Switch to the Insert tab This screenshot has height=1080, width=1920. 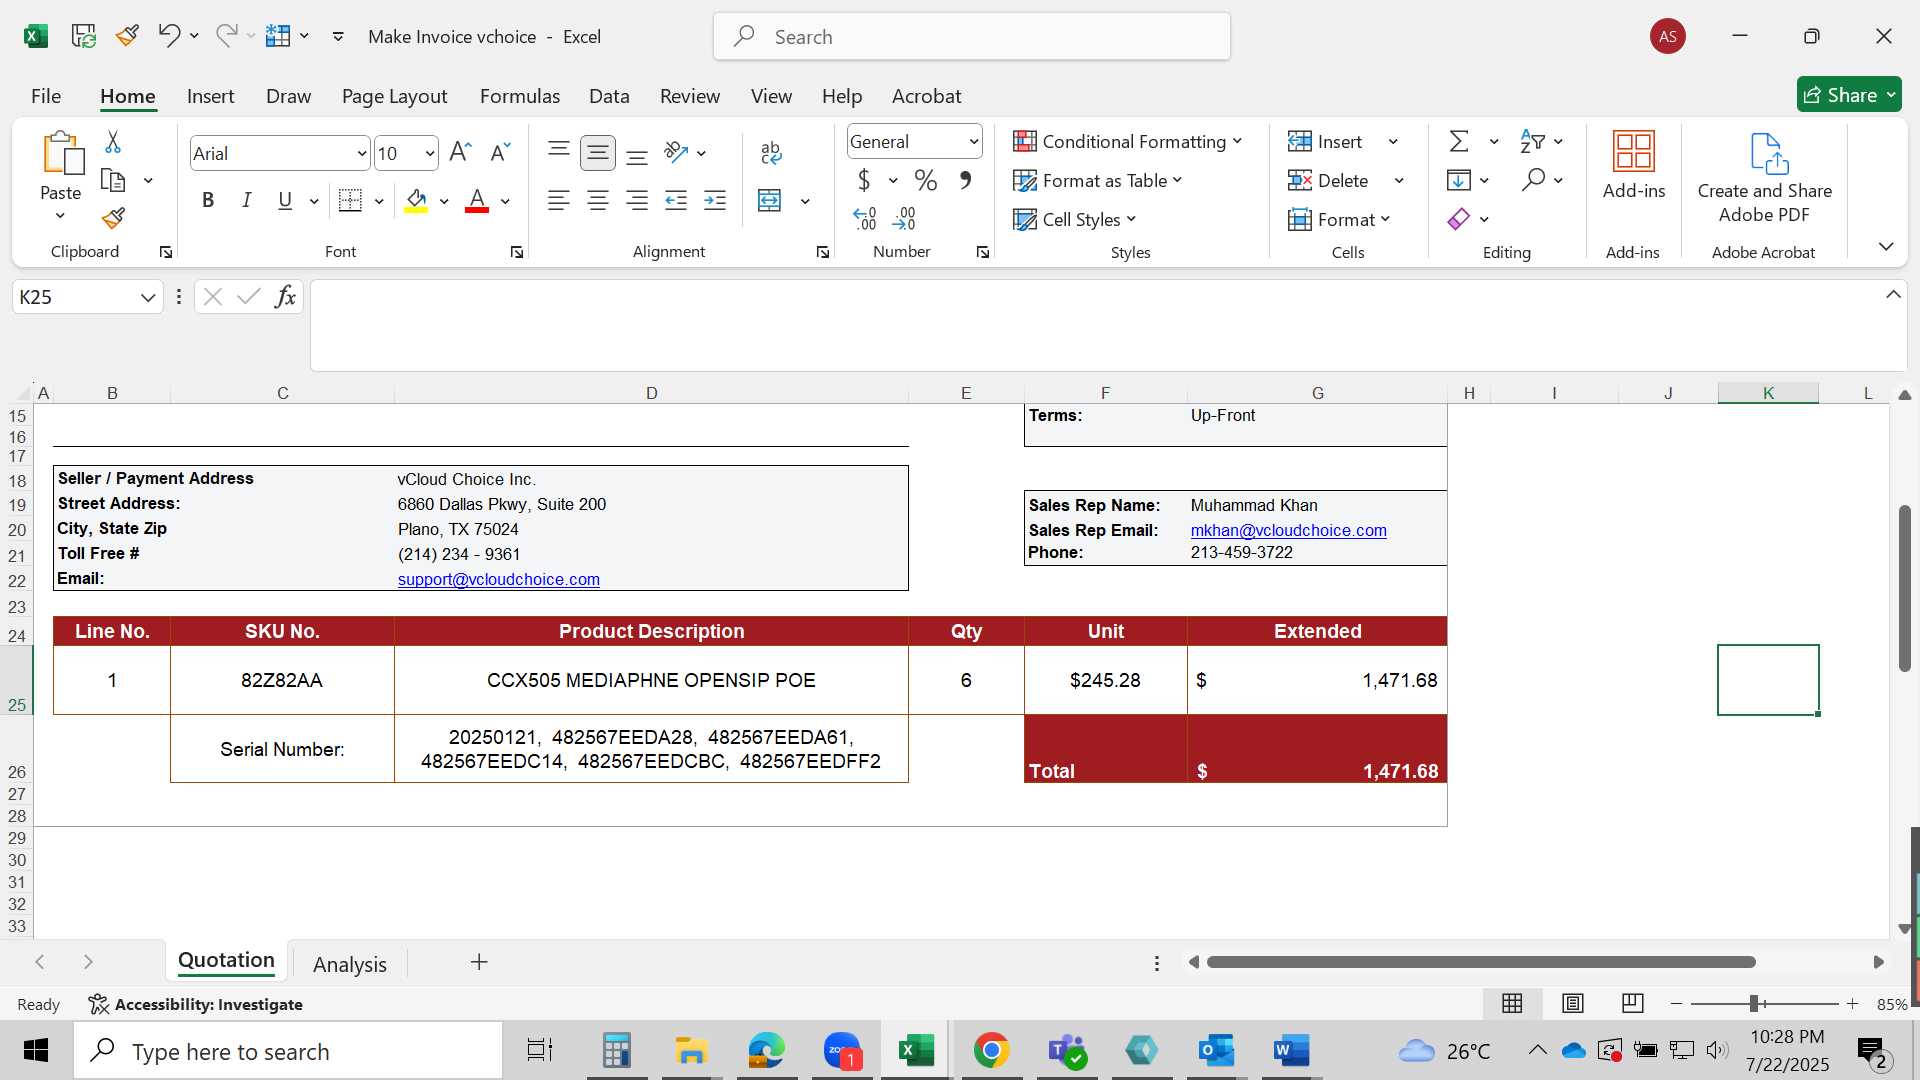(210, 96)
